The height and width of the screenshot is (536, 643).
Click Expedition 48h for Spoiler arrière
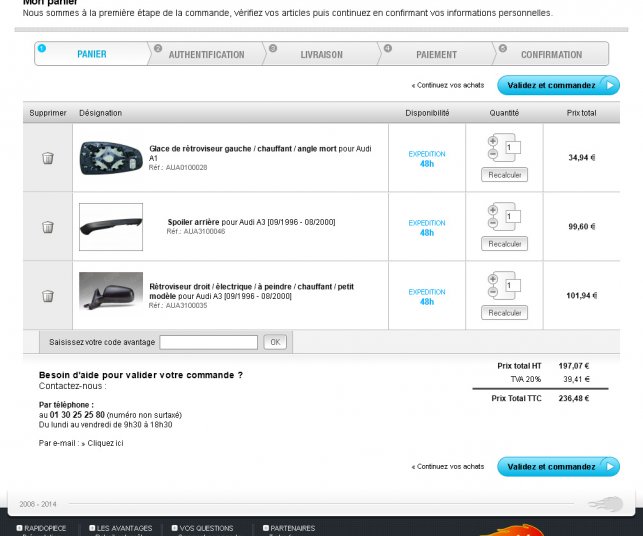(427, 228)
